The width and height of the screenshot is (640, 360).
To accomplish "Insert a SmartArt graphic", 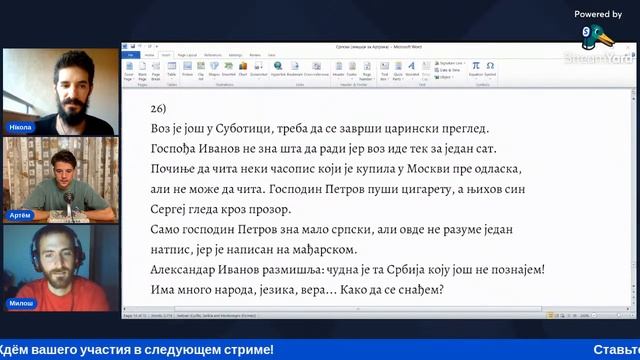I will pos(229,69).
